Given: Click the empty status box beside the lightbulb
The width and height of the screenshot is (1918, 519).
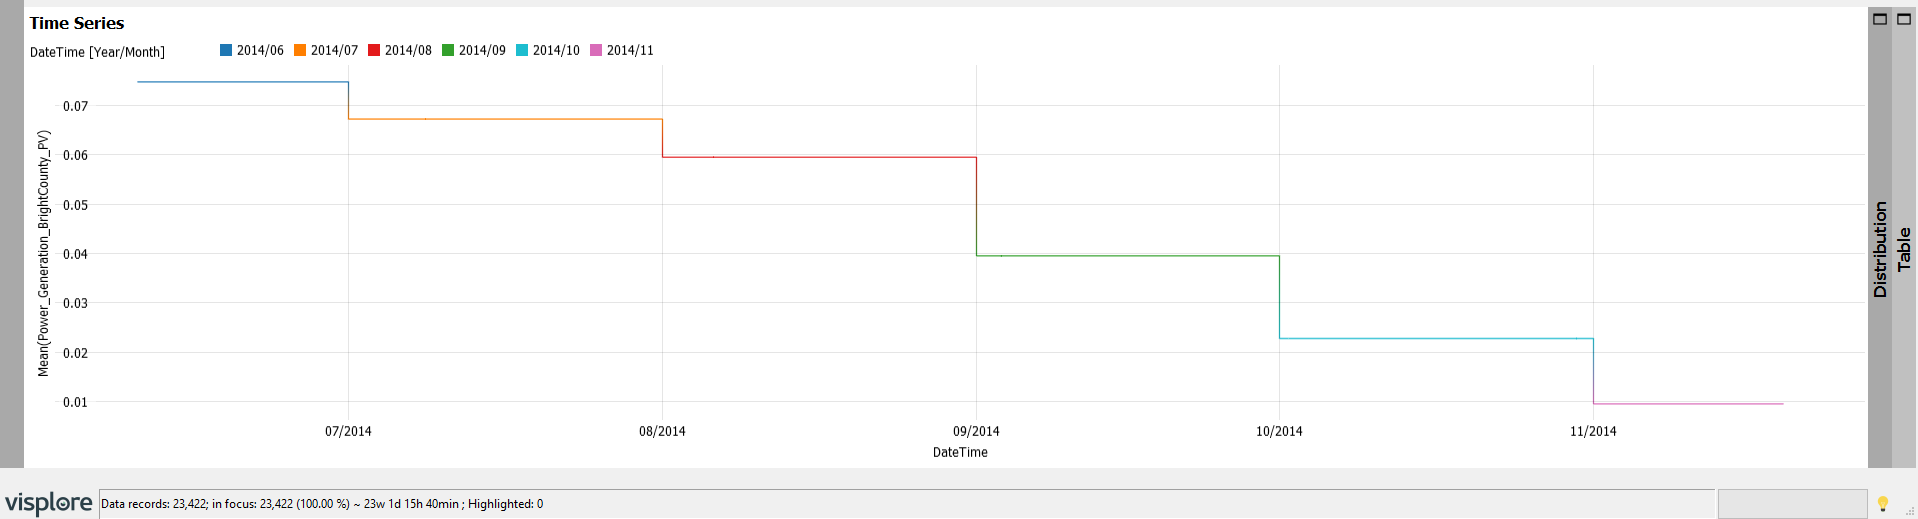Looking at the screenshot, I should point(1792,504).
